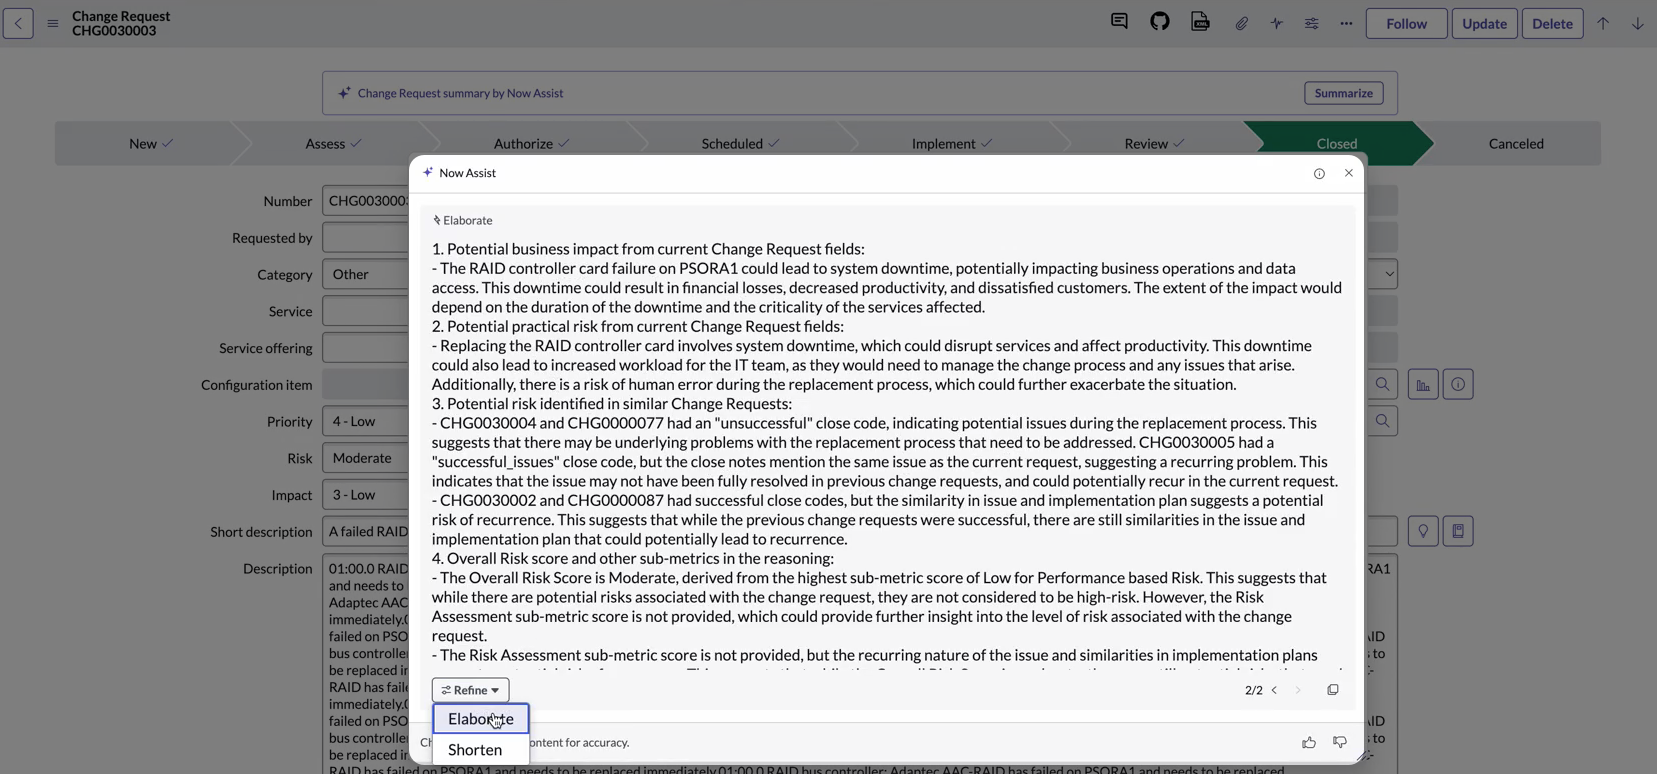This screenshot has height=774, width=1657.
Task: Click the Number field
Action: pyautogui.click(x=366, y=201)
